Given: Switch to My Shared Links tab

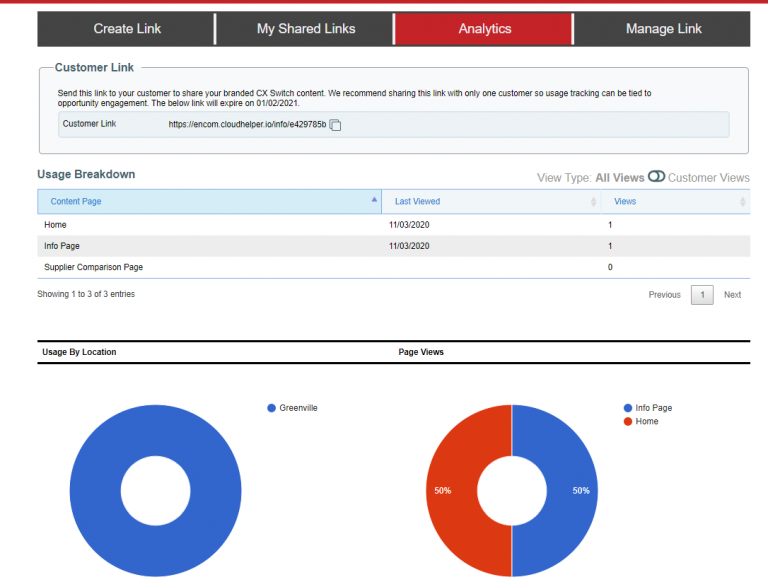Looking at the screenshot, I should click(306, 29).
